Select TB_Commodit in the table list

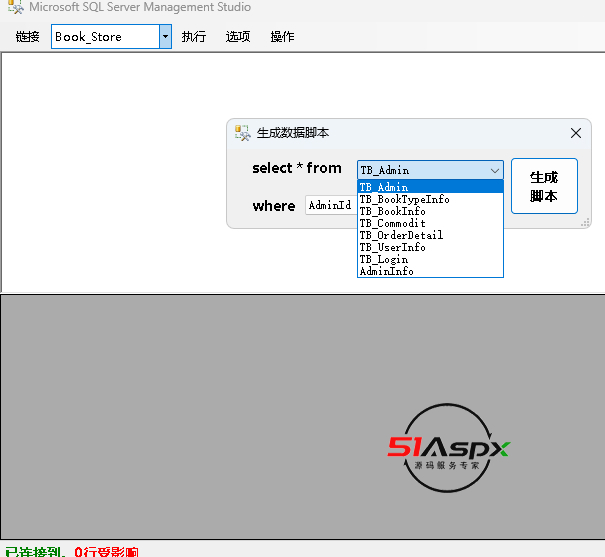pos(430,223)
